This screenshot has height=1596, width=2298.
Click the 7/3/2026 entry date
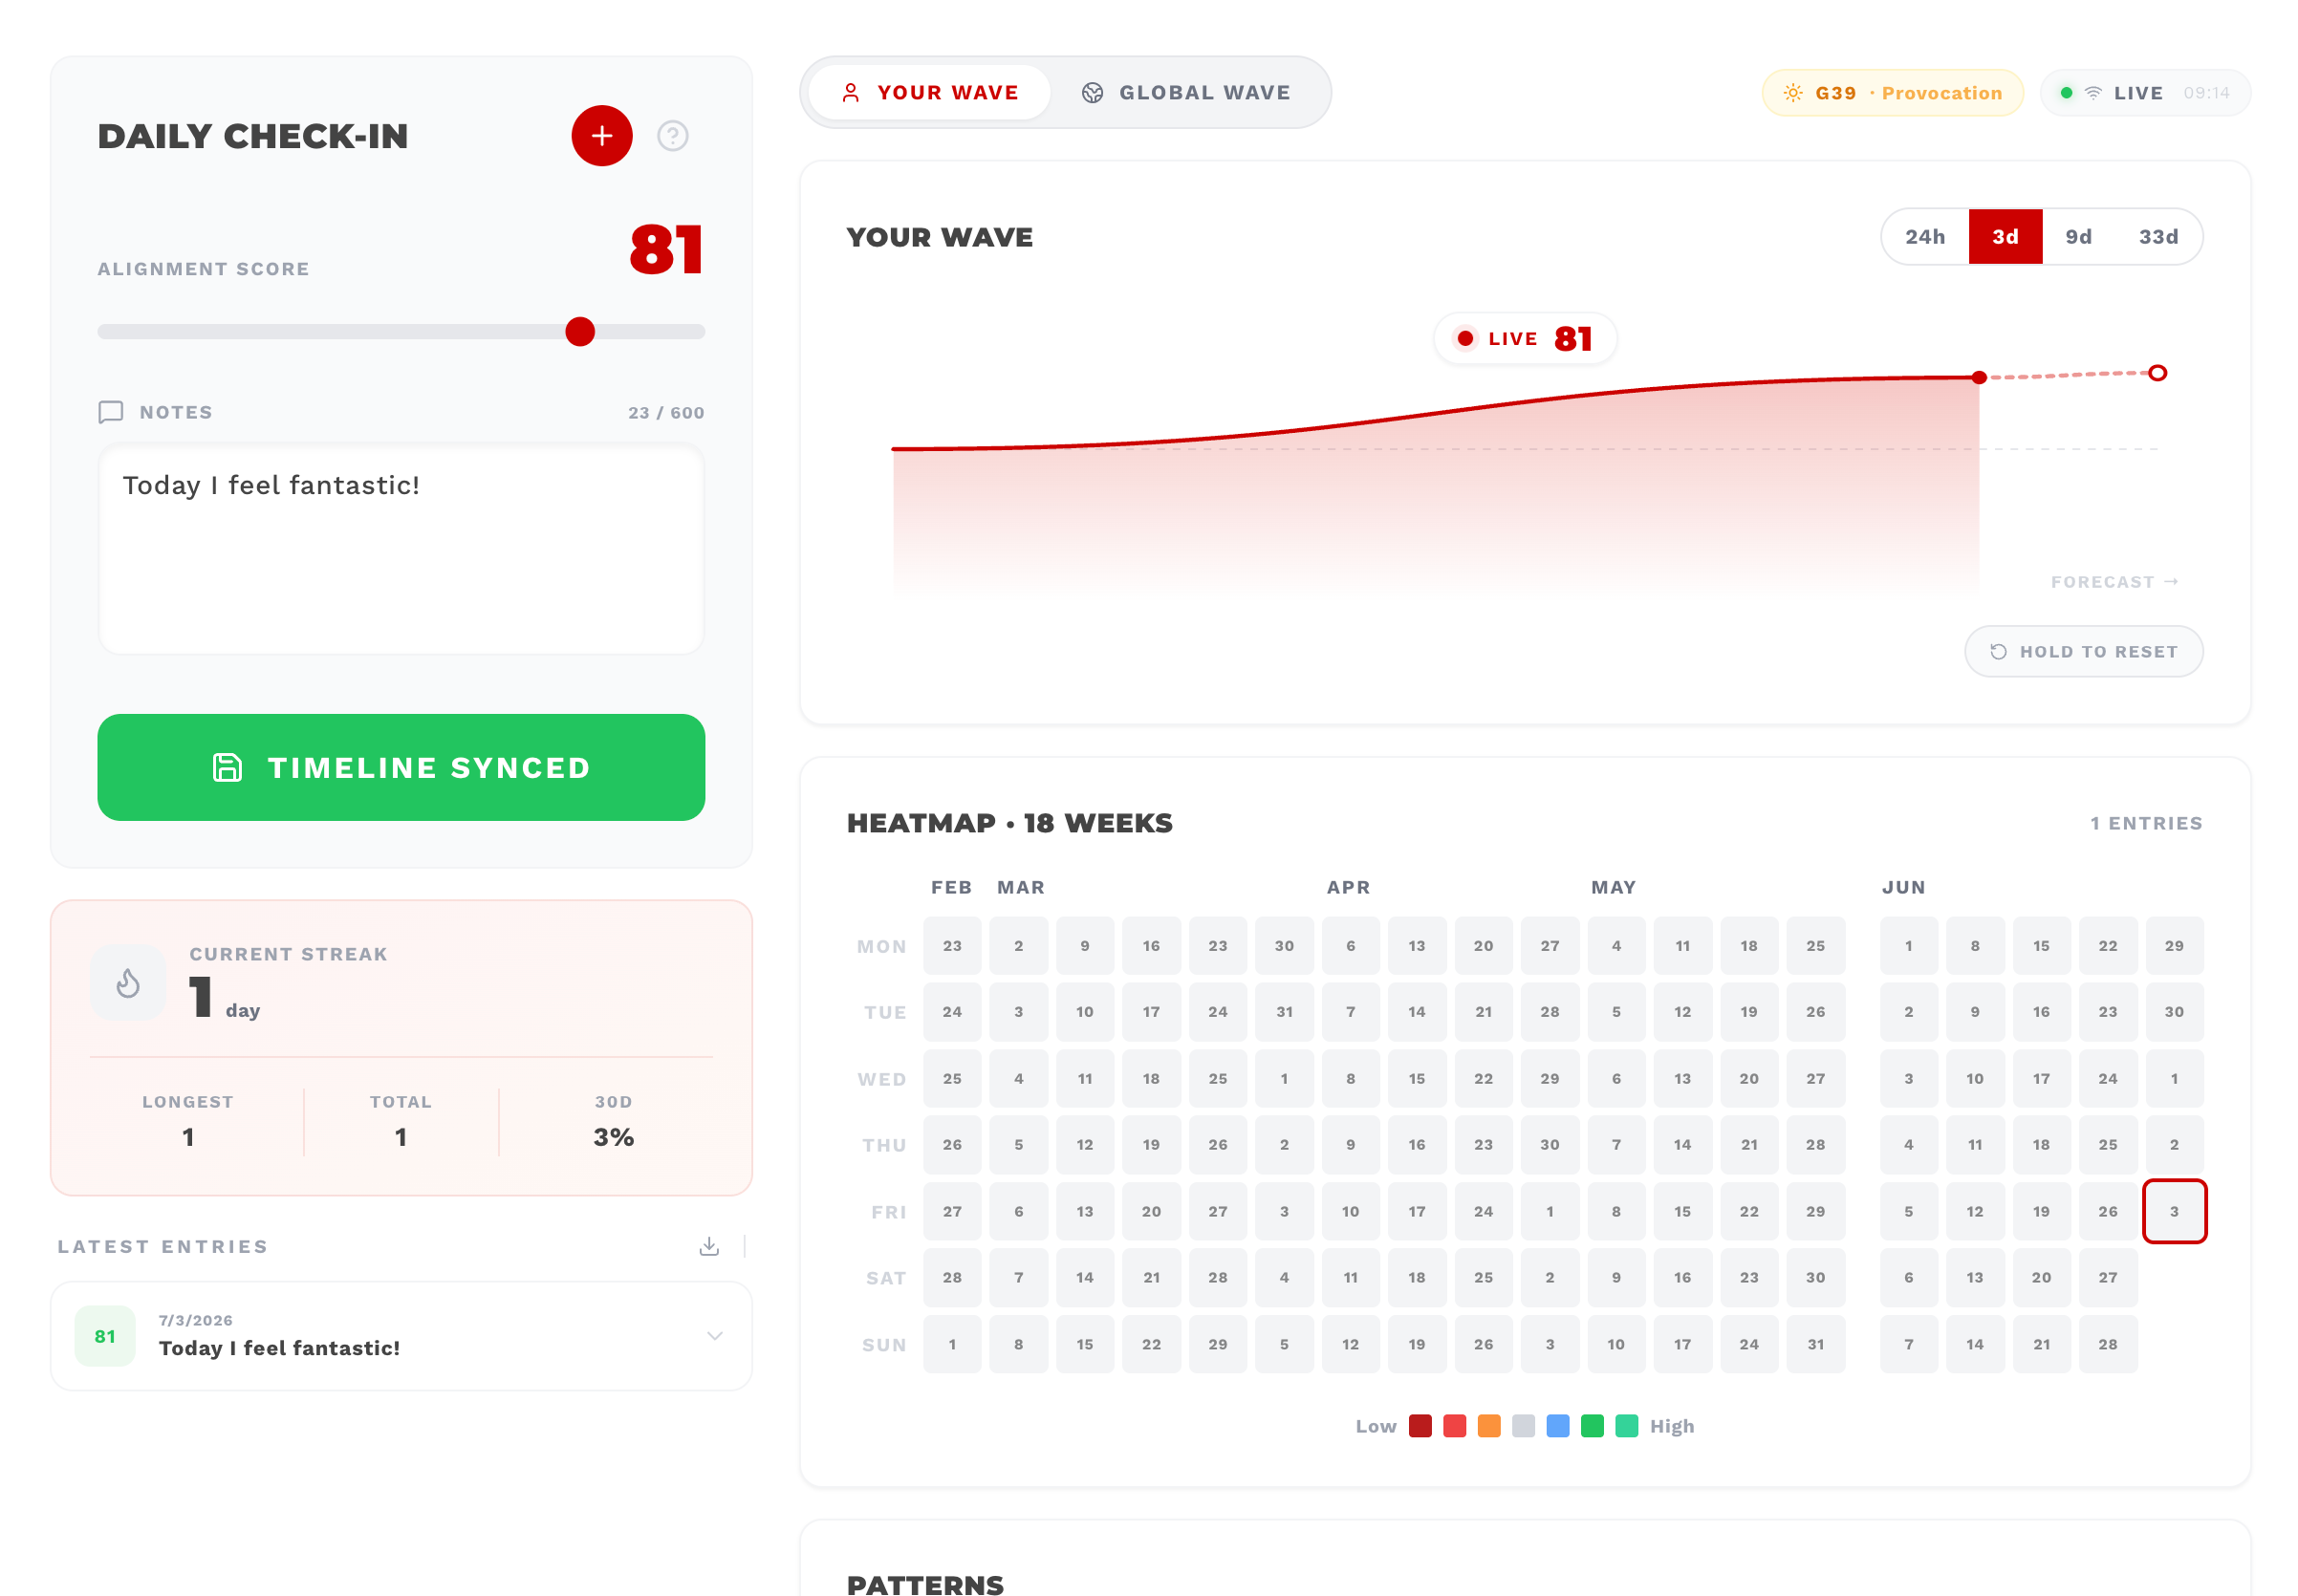pyautogui.click(x=196, y=1320)
